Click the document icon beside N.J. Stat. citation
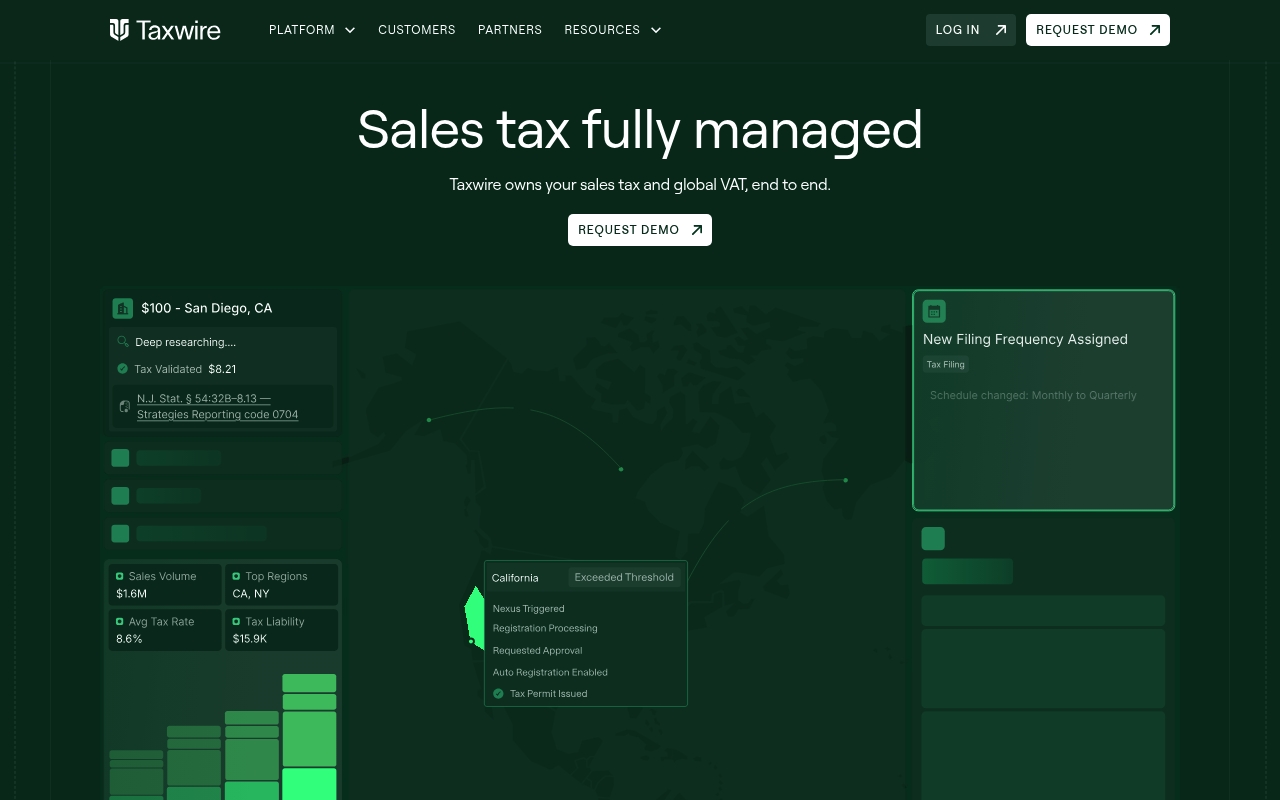The height and width of the screenshot is (800, 1280). [x=125, y=407]
